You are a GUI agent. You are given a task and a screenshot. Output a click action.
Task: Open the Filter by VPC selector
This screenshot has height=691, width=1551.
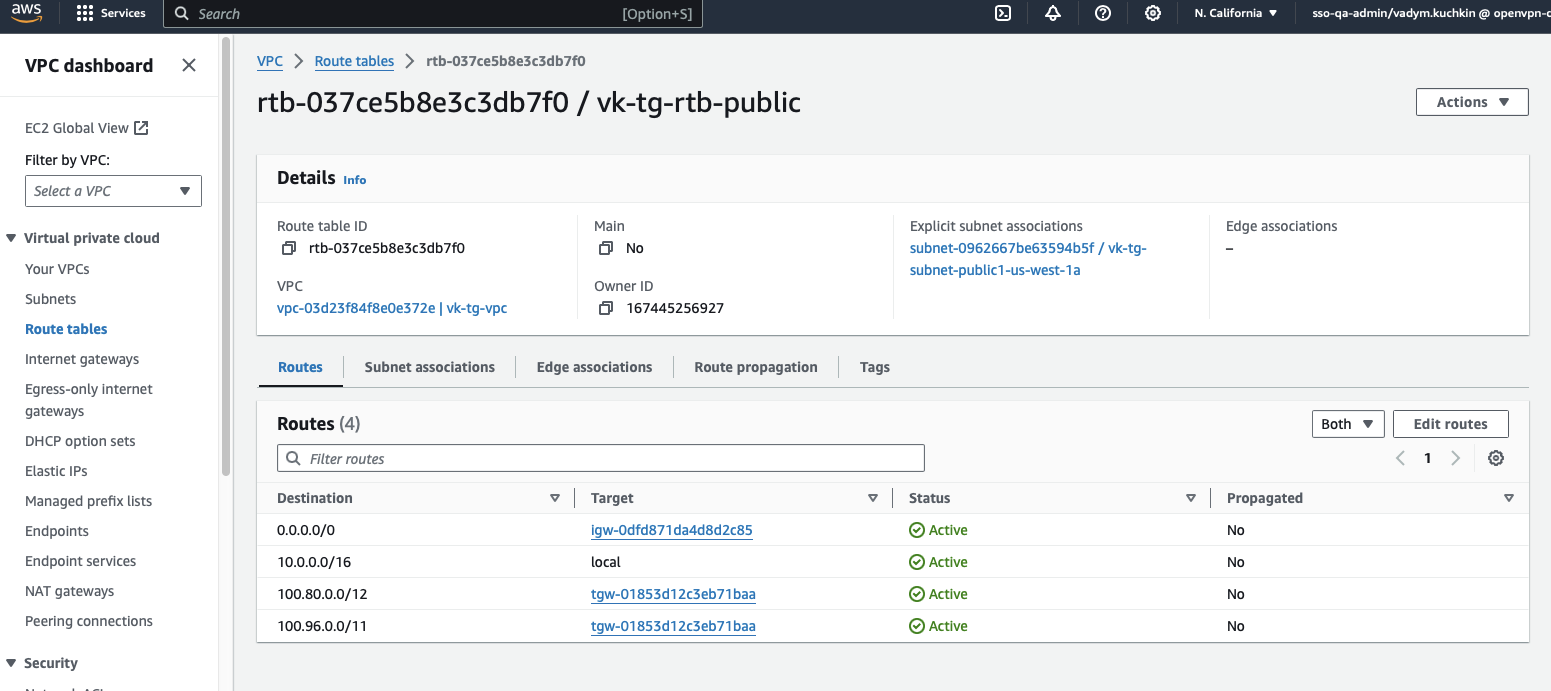(113, 191)
